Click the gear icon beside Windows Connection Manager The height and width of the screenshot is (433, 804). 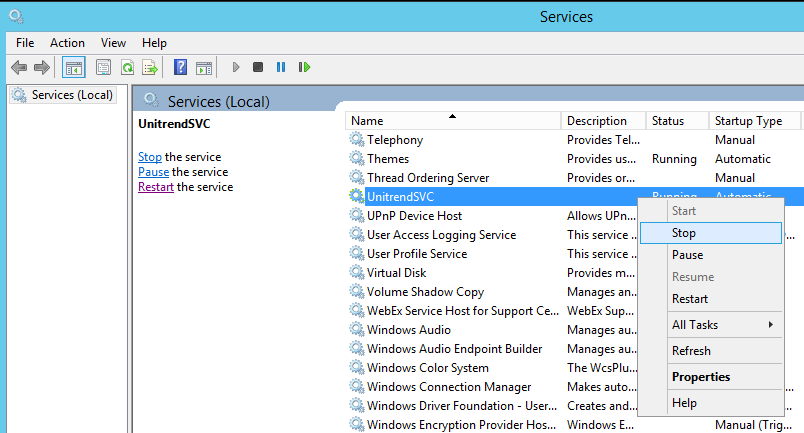[357, 386]
